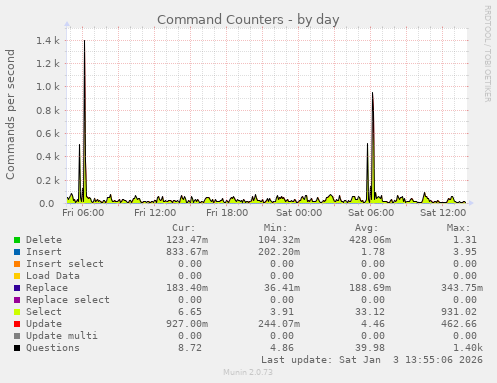Click the 'Cur:' column header
Viewport: 497px width, 383px height.
pyautogui.click(x=184, y=228)
